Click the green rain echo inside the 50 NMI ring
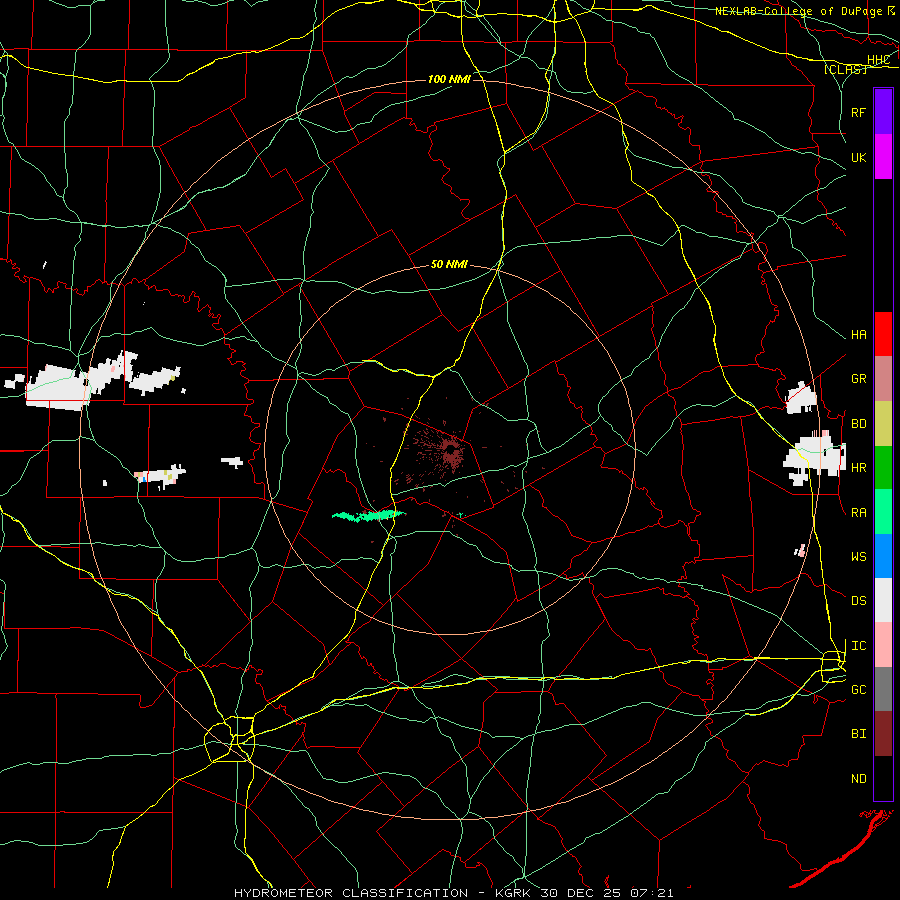The image size is (900, 900). [368, 516]
